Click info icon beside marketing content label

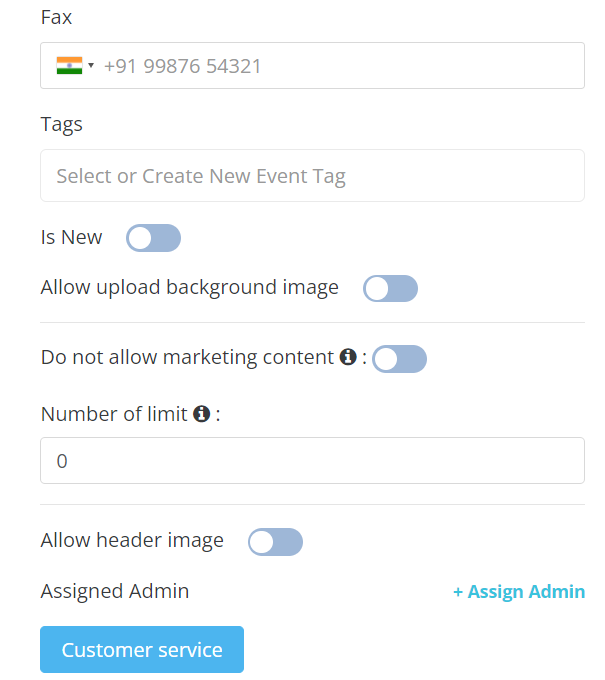(x=348, y=357)
